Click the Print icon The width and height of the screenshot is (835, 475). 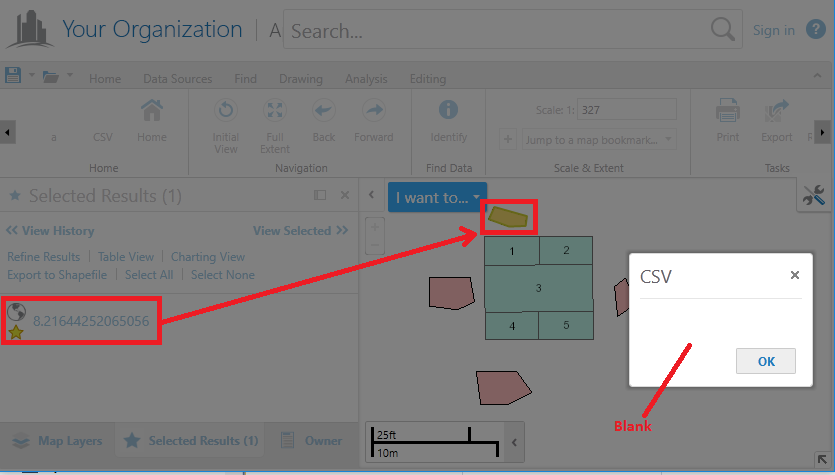click(x=727, y=111)
